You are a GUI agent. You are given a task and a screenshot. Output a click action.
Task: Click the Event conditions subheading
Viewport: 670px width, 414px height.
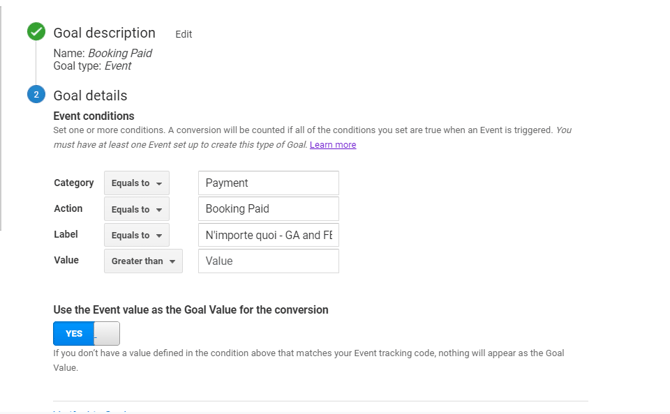point(93,116)
